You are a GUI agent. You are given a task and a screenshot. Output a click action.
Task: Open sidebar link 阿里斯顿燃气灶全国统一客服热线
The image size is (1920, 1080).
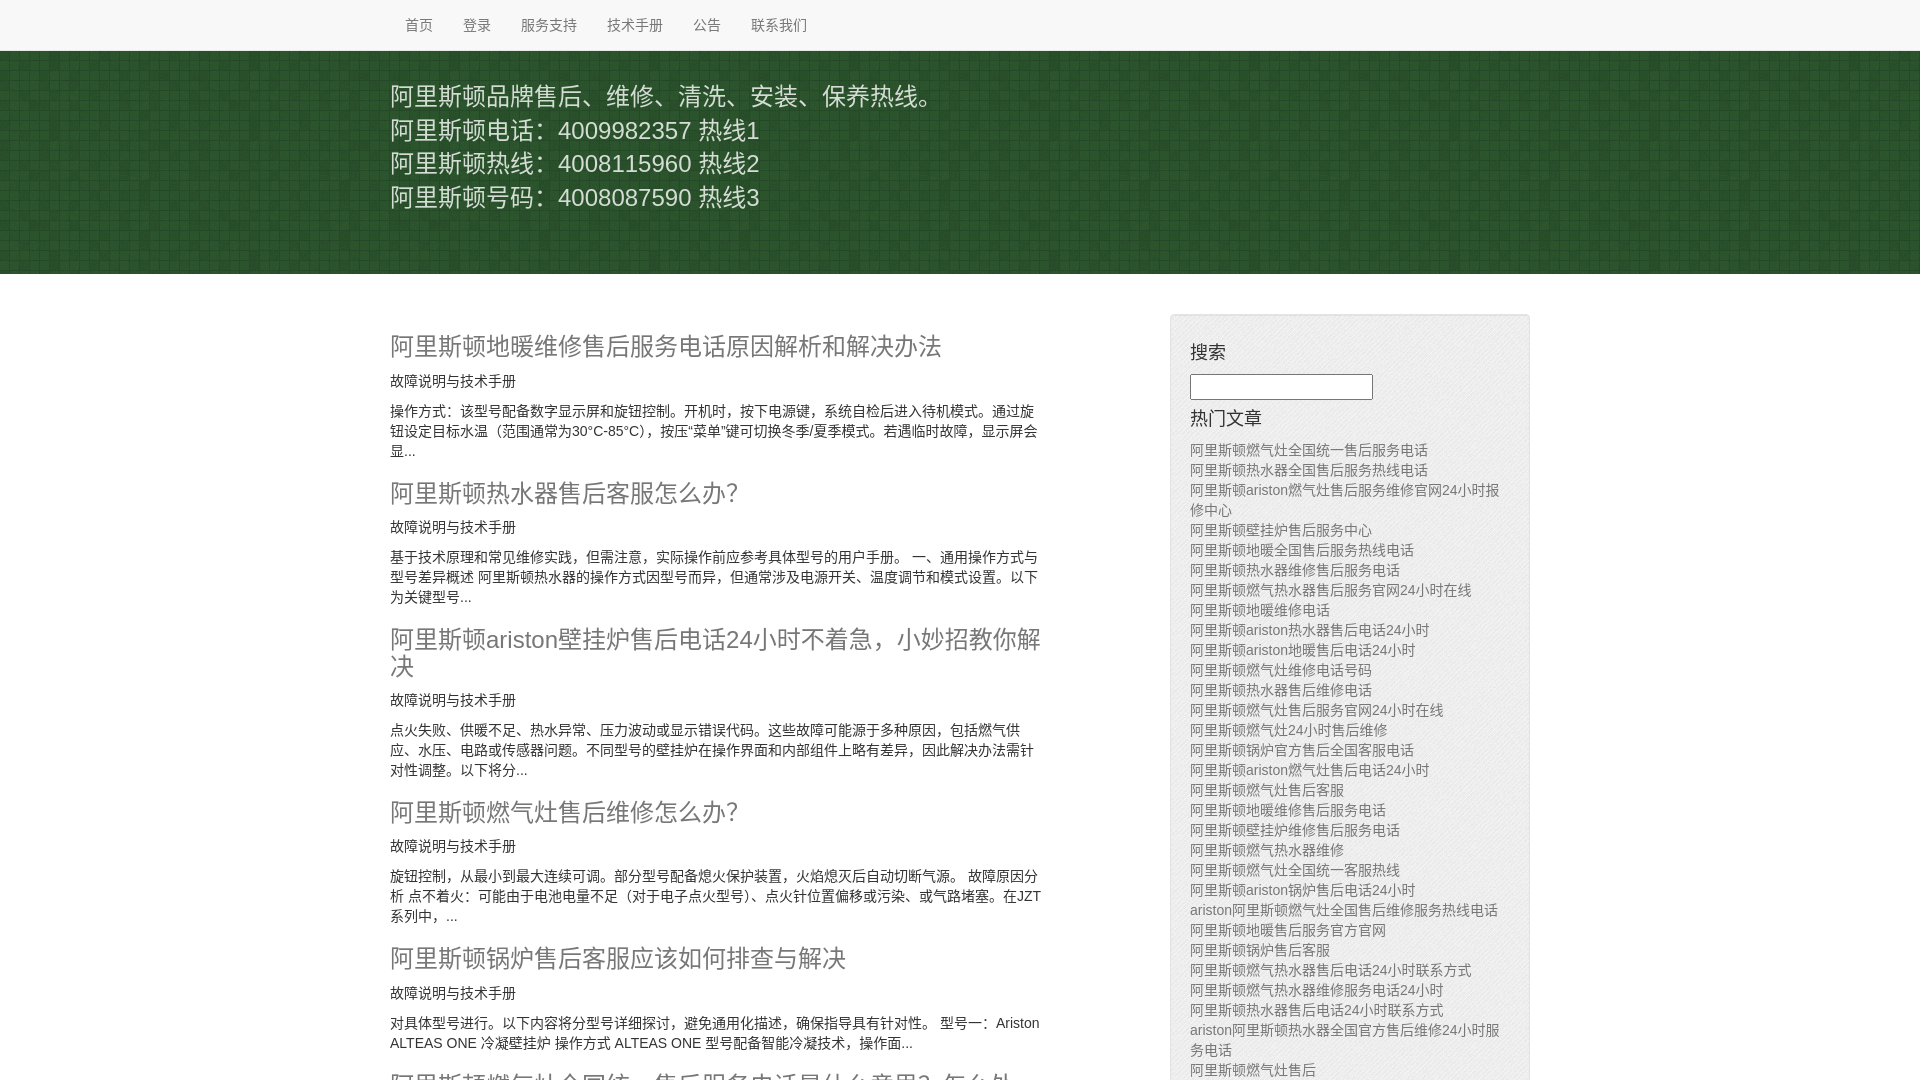coord(1295,870)
